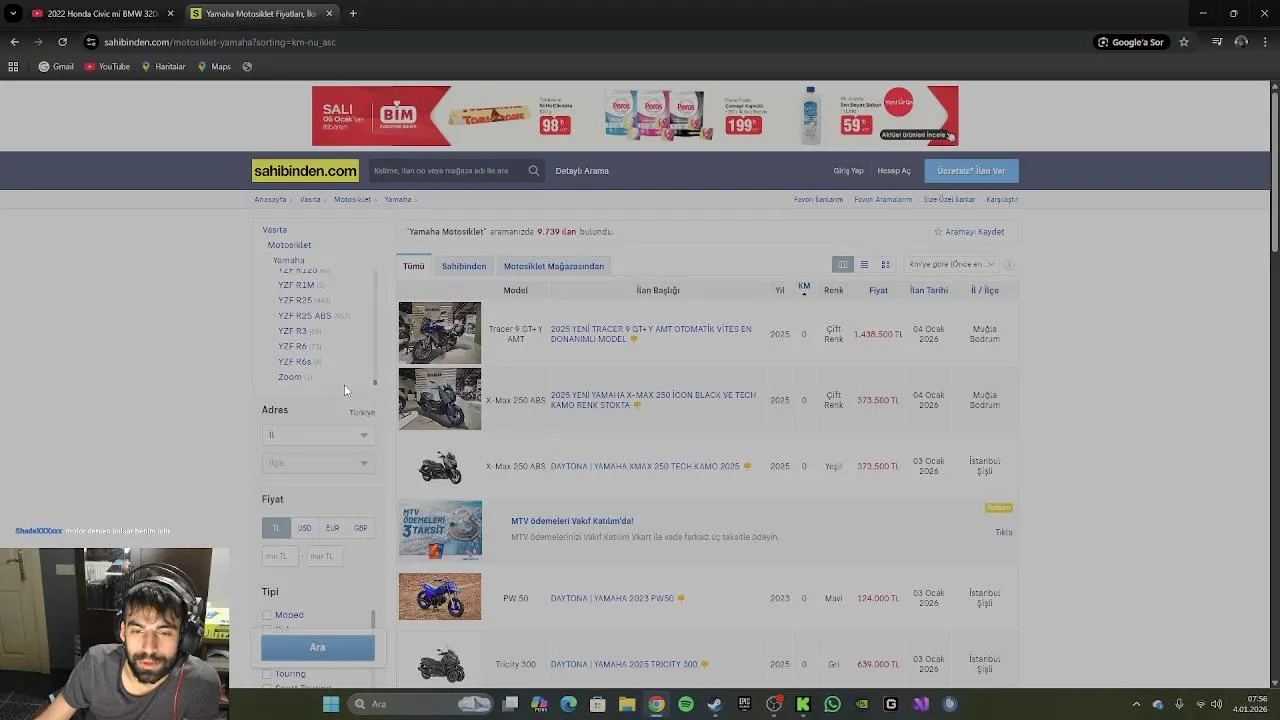The image size is (1280, 720).
Task: Open YouTube bookmark
Action: click(x=107, y=67)
